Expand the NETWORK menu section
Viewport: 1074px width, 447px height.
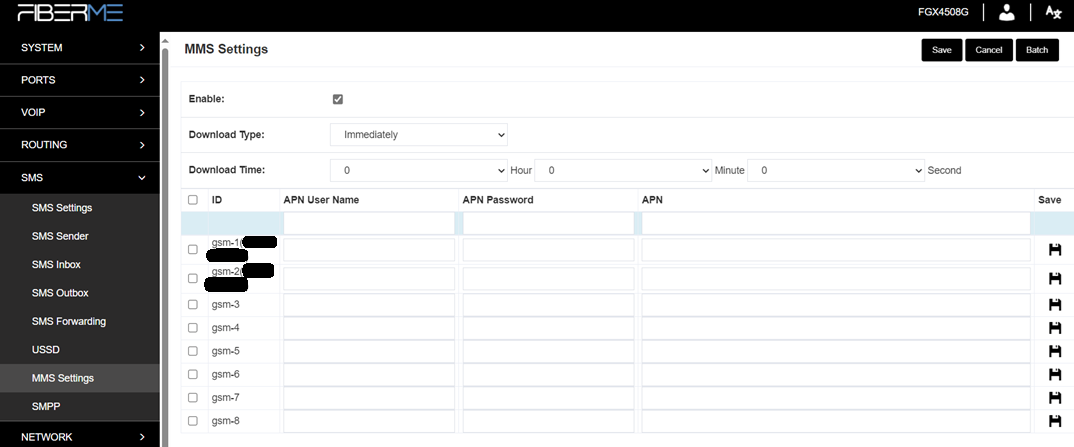[79, 437]
